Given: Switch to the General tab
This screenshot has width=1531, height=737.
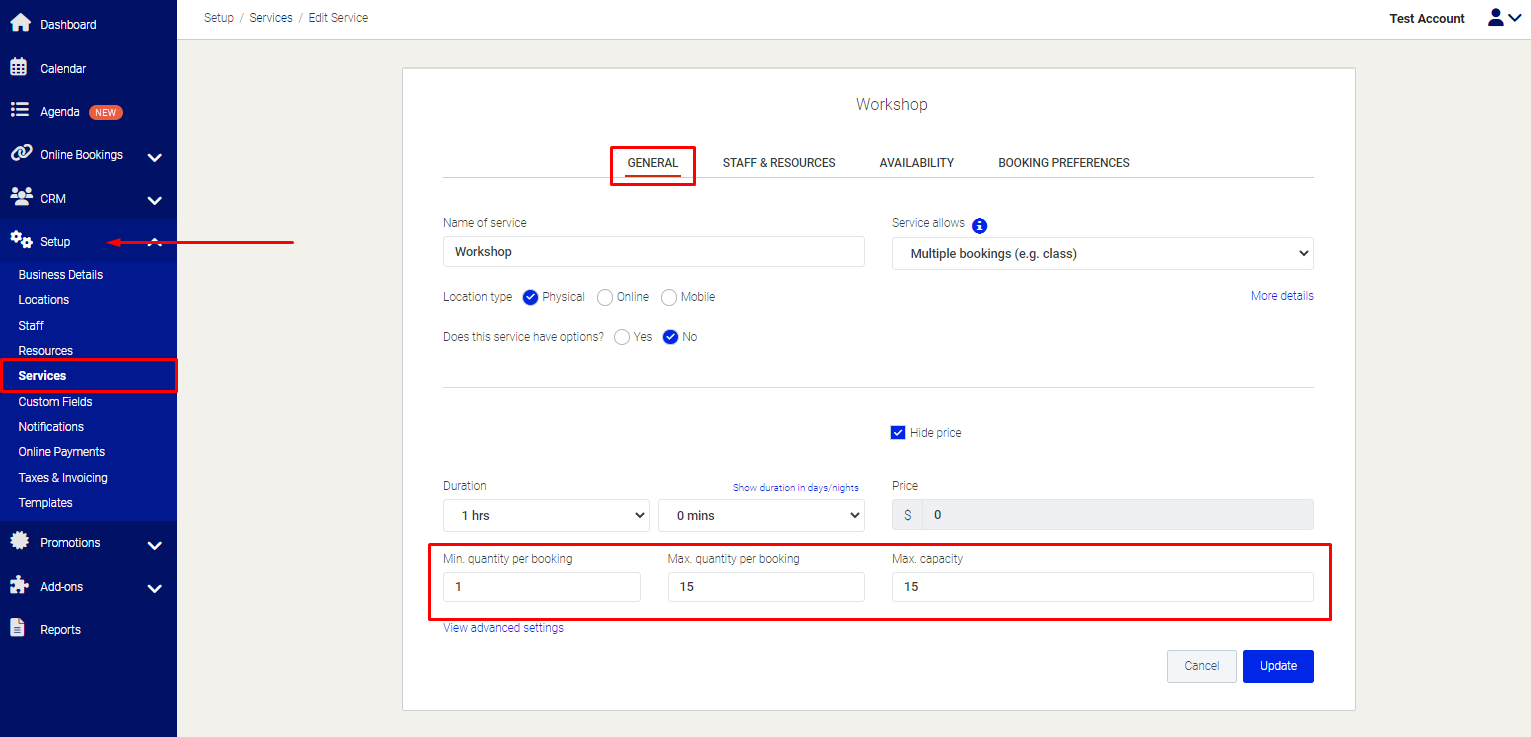Looking at the screenshot, I should point(653,163).
